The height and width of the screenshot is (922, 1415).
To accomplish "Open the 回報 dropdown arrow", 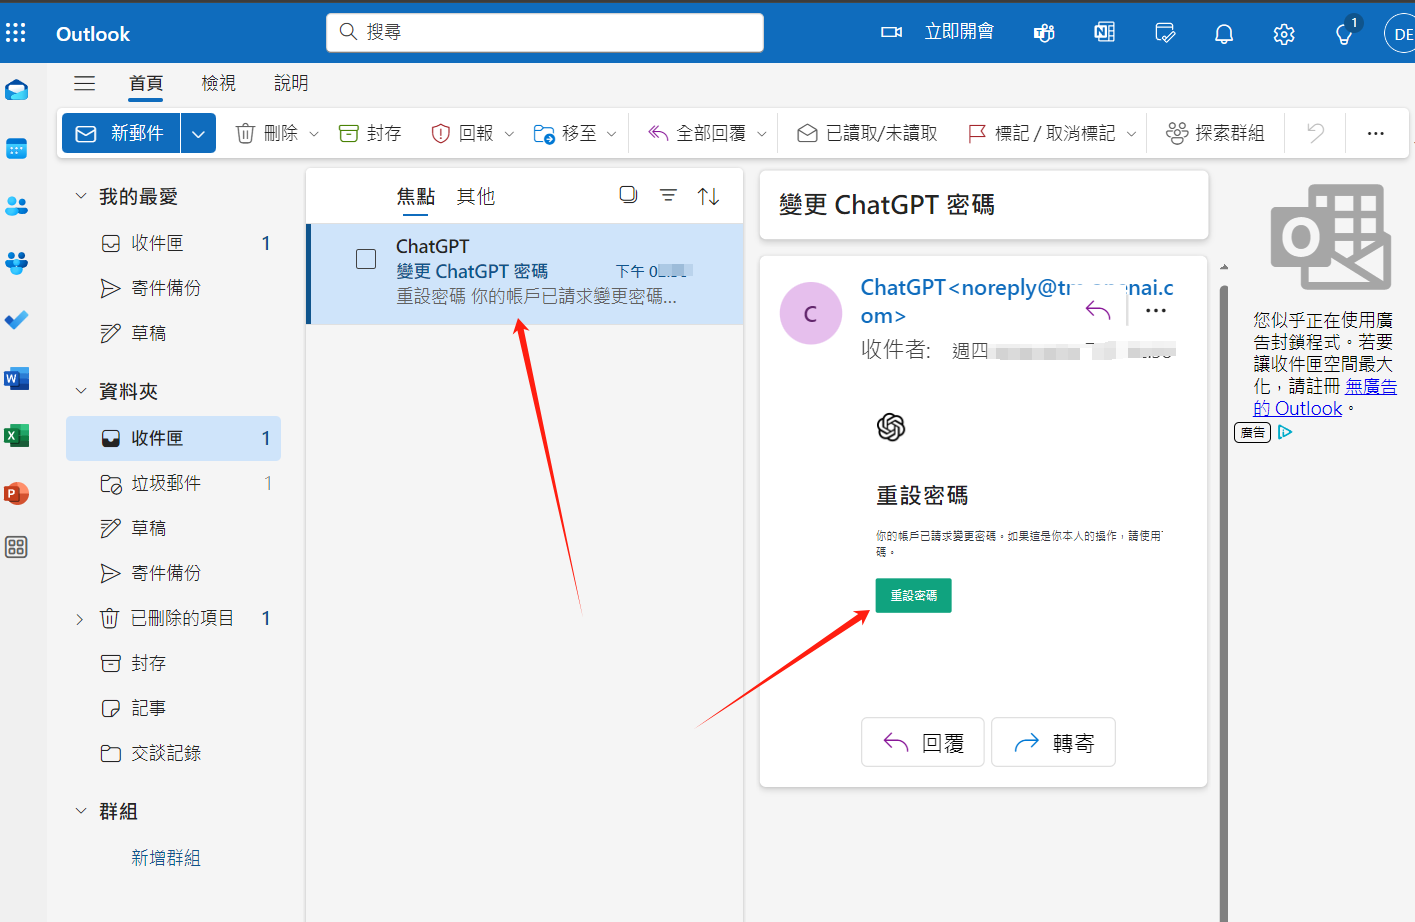I will (509, 134).
